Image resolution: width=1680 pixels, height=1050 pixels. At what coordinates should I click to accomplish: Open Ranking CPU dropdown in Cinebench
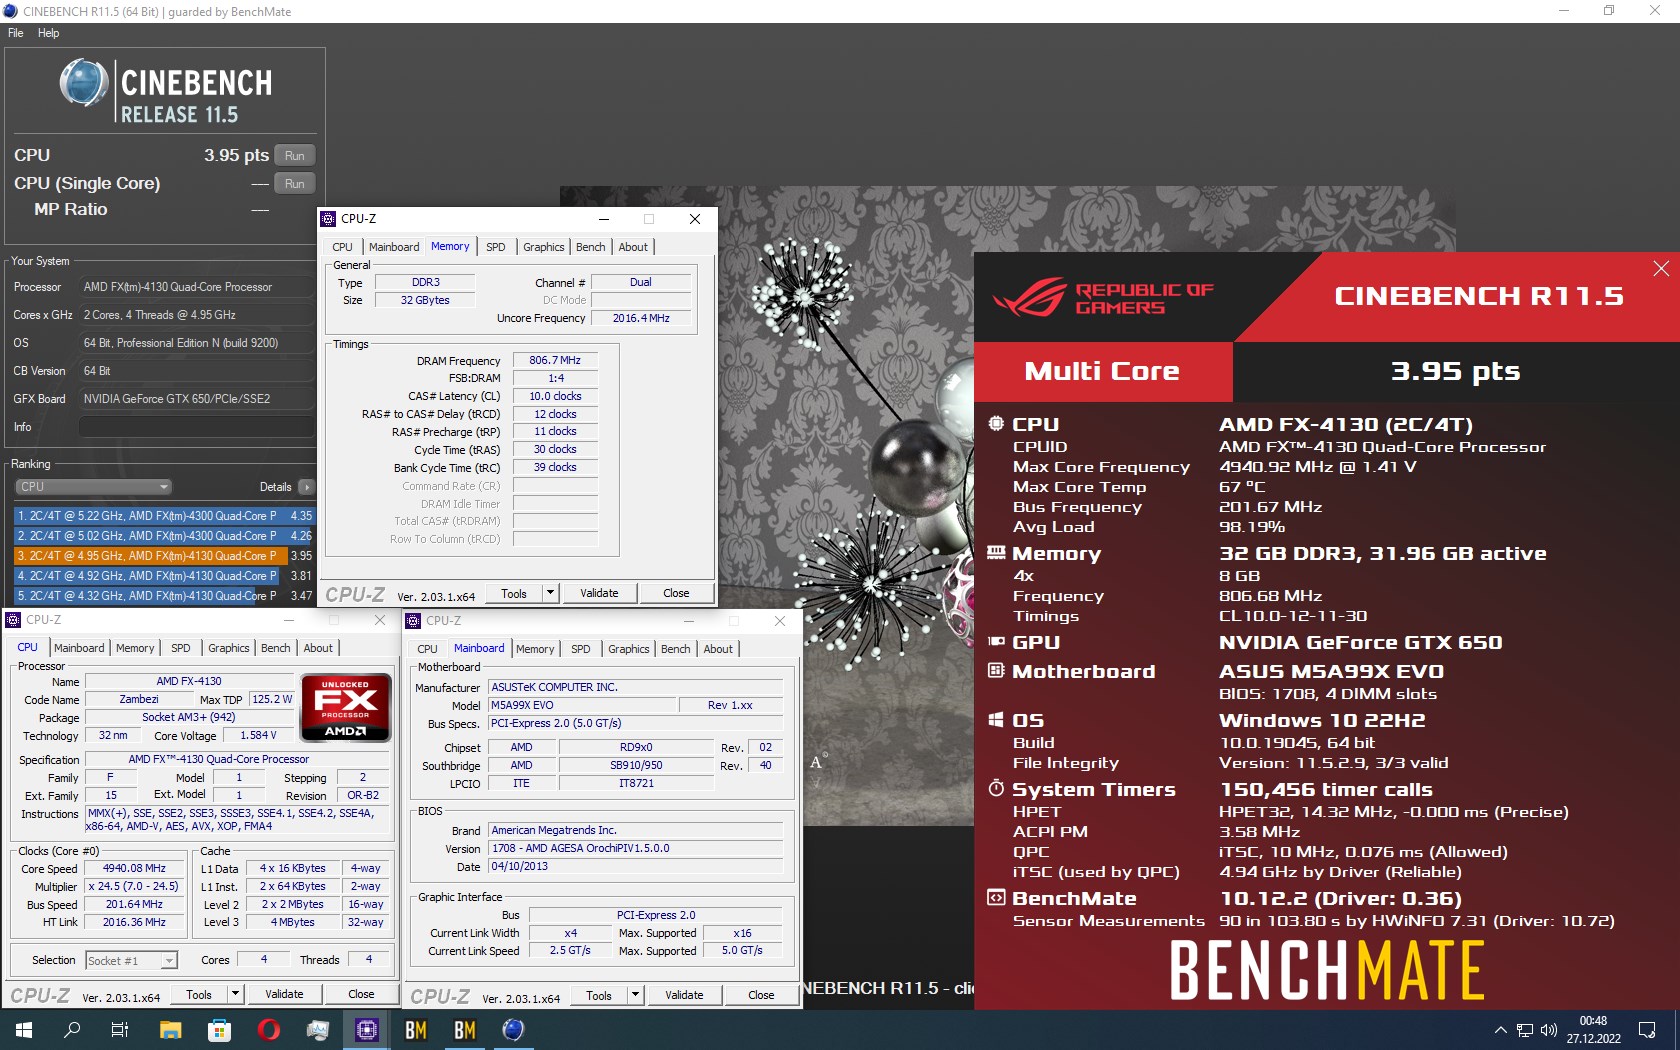pos(94,487)
